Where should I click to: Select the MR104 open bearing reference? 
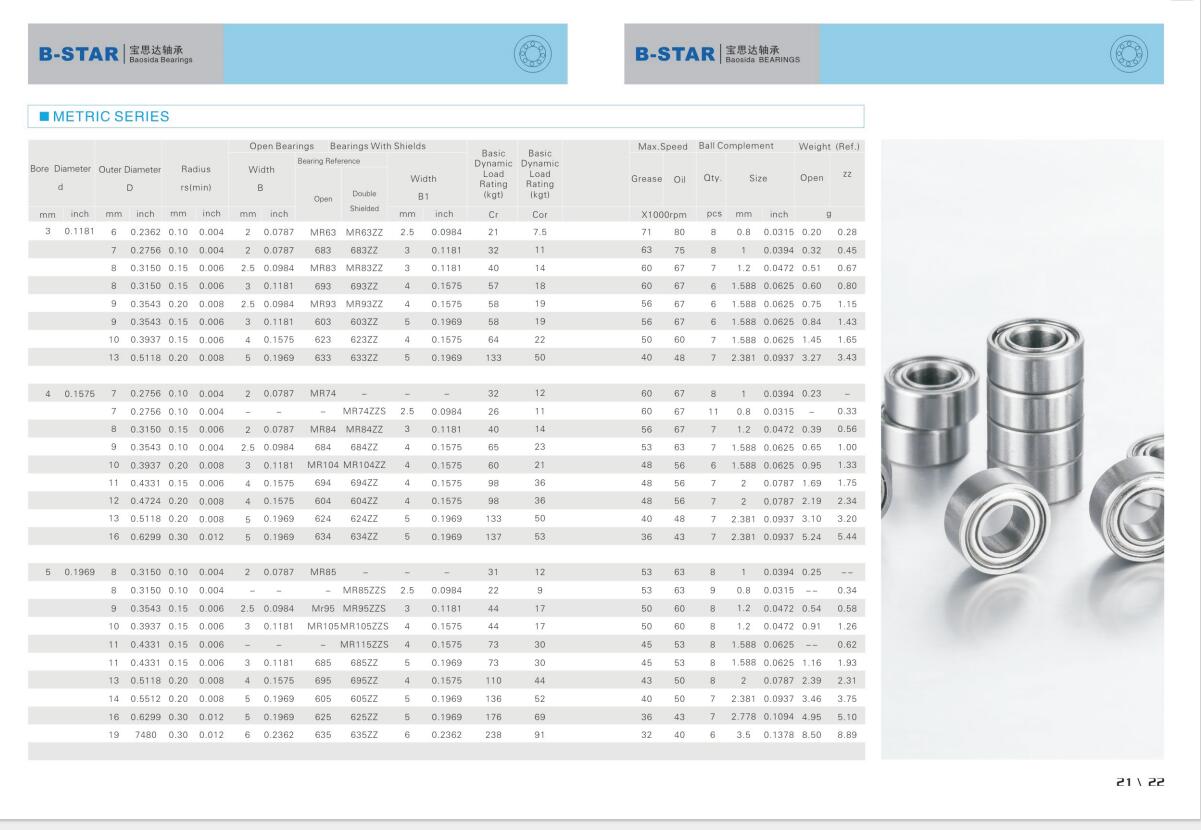323,465
